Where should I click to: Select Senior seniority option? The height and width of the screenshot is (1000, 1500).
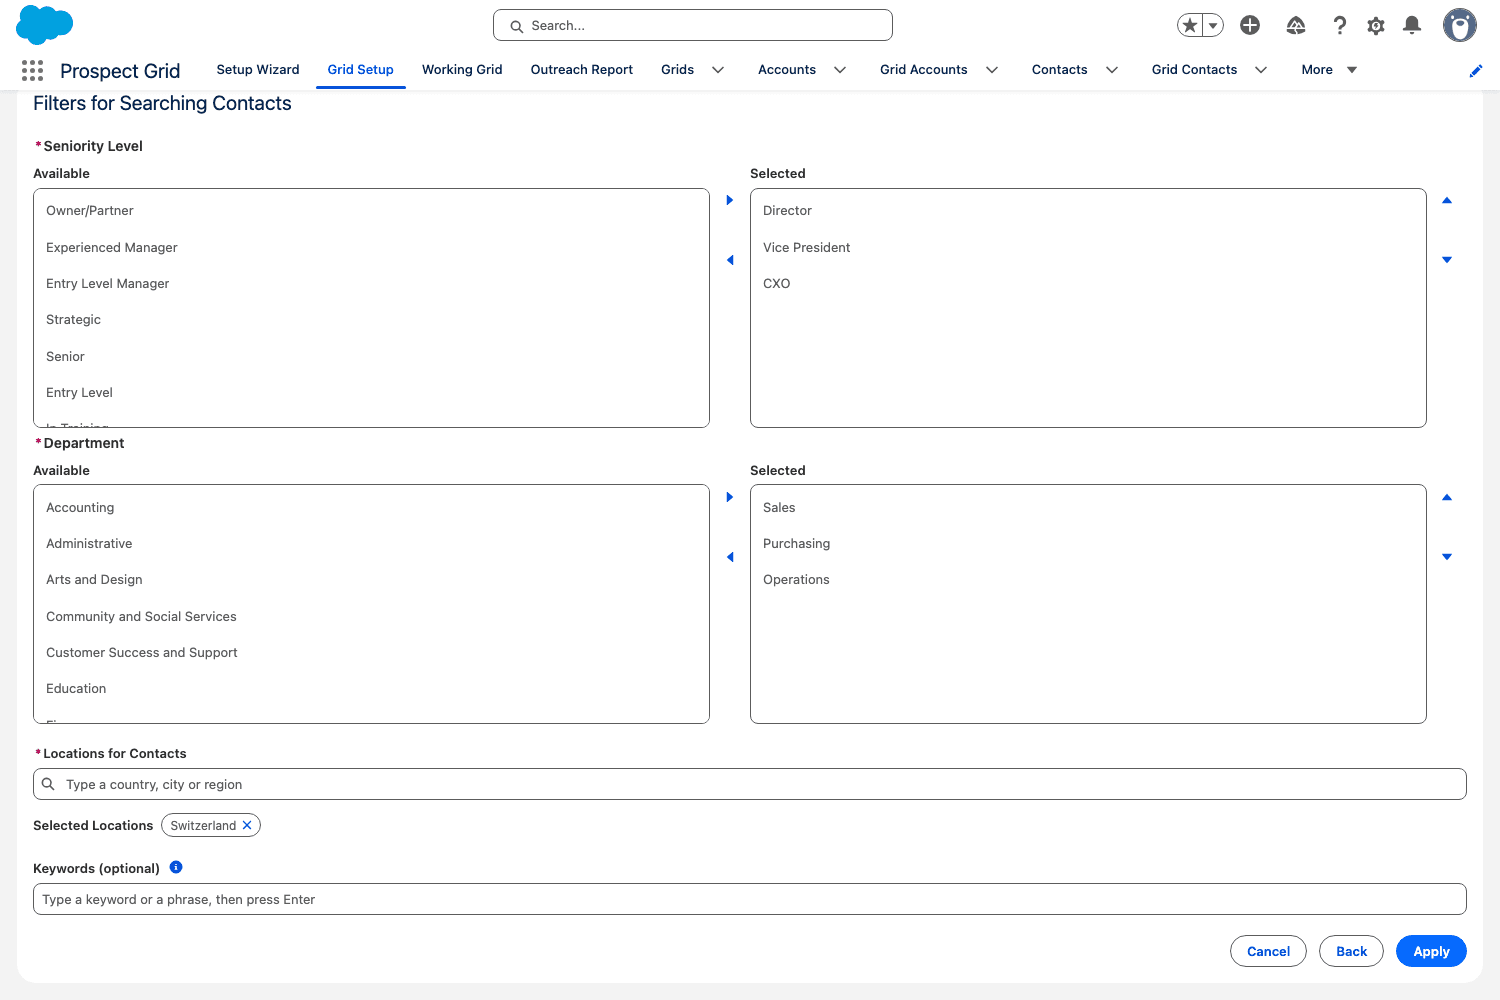tap(371, 356)
